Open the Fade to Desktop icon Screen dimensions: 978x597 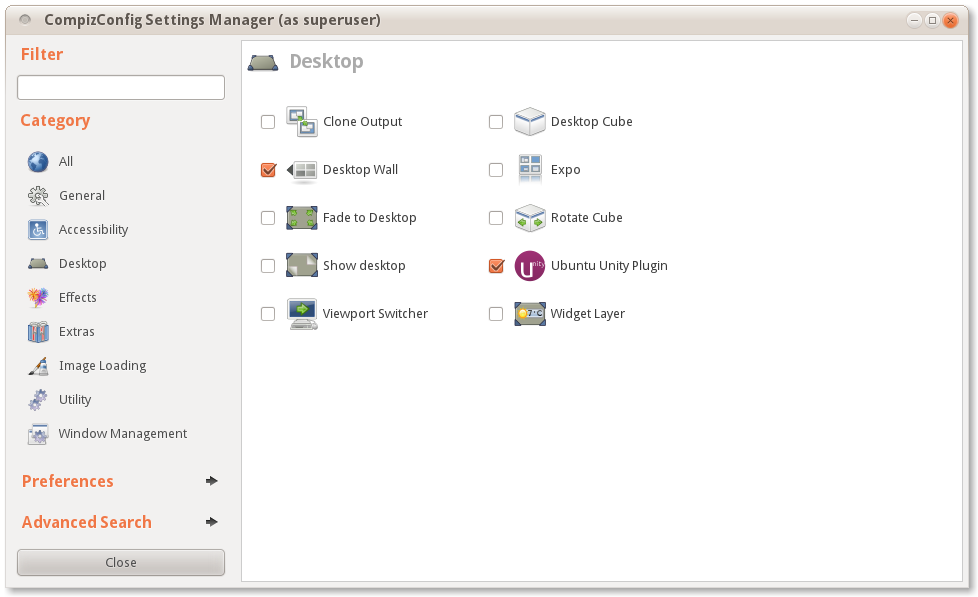click(x=302, y=218)
